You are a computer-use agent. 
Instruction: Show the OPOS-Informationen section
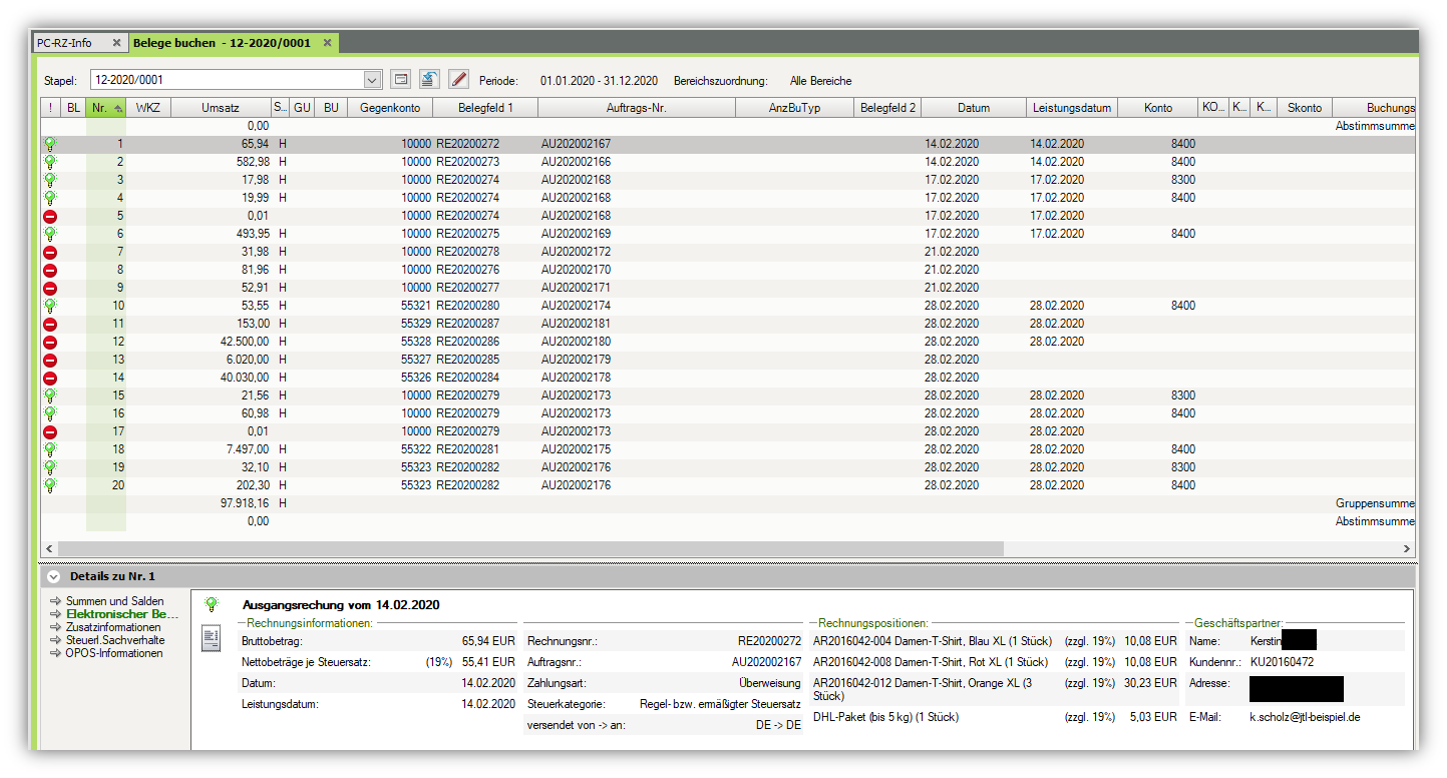tap(113, 653)
